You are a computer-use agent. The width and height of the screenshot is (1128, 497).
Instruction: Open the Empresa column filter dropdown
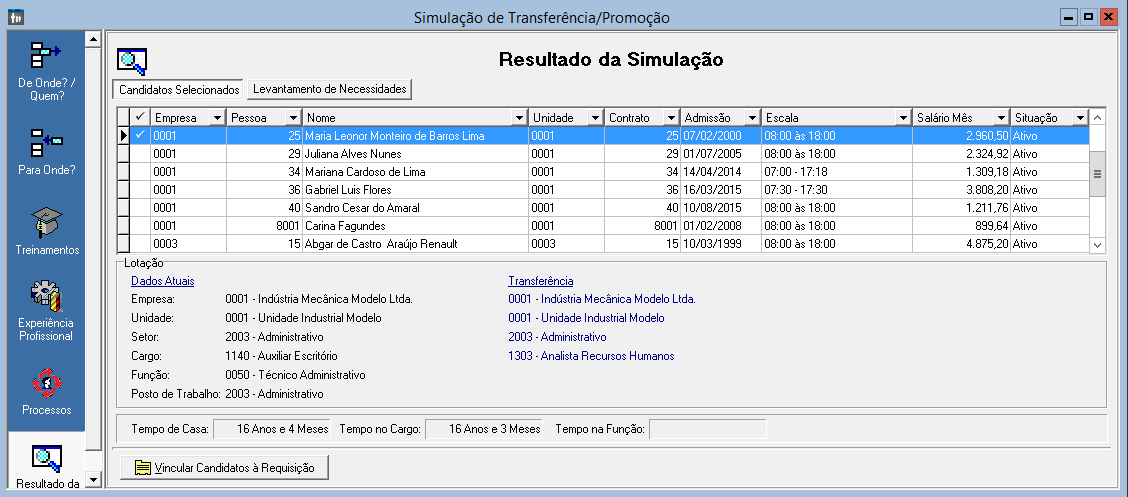pyautogui.click(x=217, y=118)
